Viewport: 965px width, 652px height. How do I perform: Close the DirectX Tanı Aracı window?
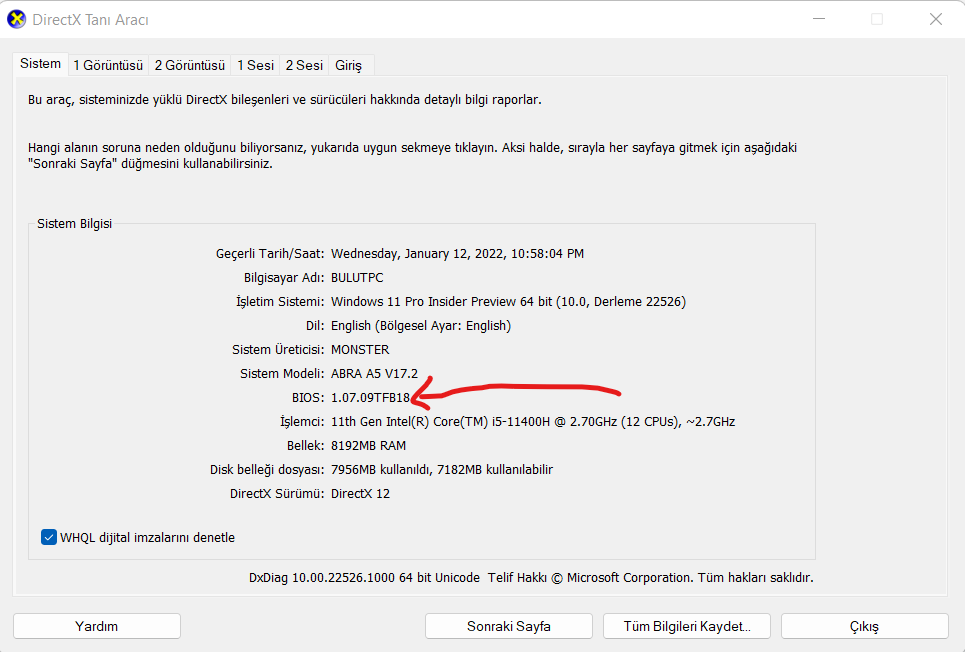[935, 19]
